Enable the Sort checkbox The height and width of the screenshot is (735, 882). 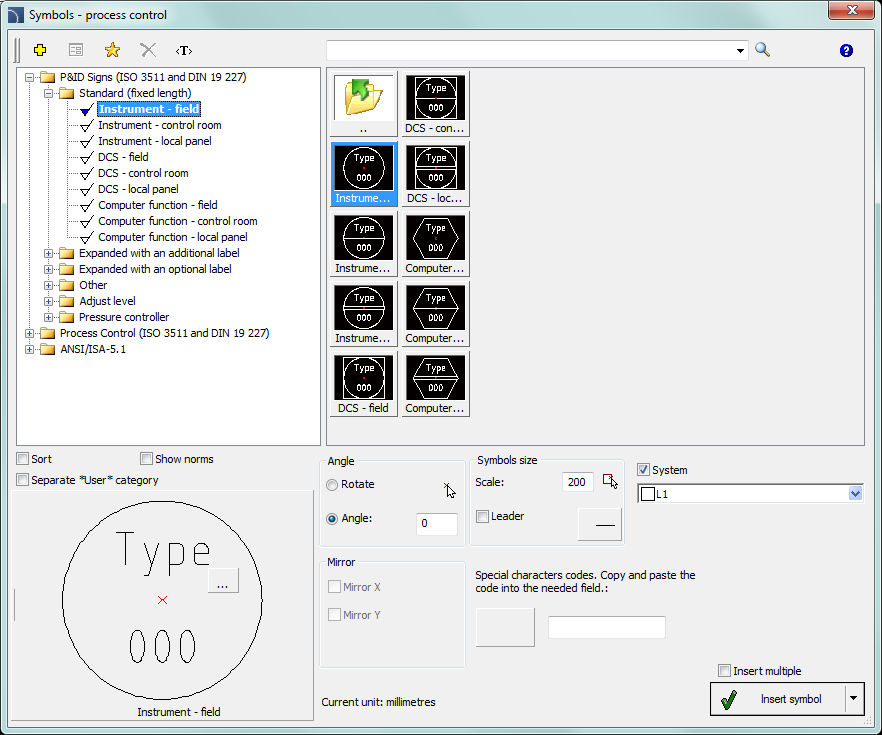point(23,459)
